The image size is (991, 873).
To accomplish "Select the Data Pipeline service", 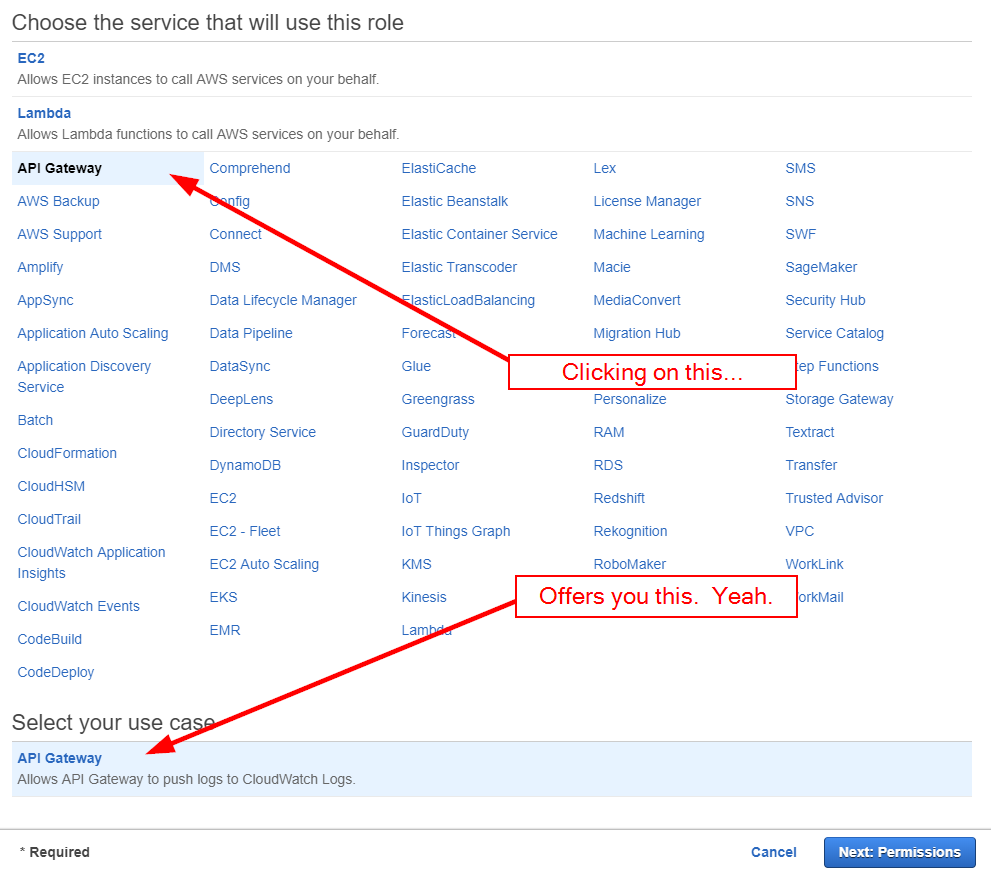I will (x=250, y=333).
